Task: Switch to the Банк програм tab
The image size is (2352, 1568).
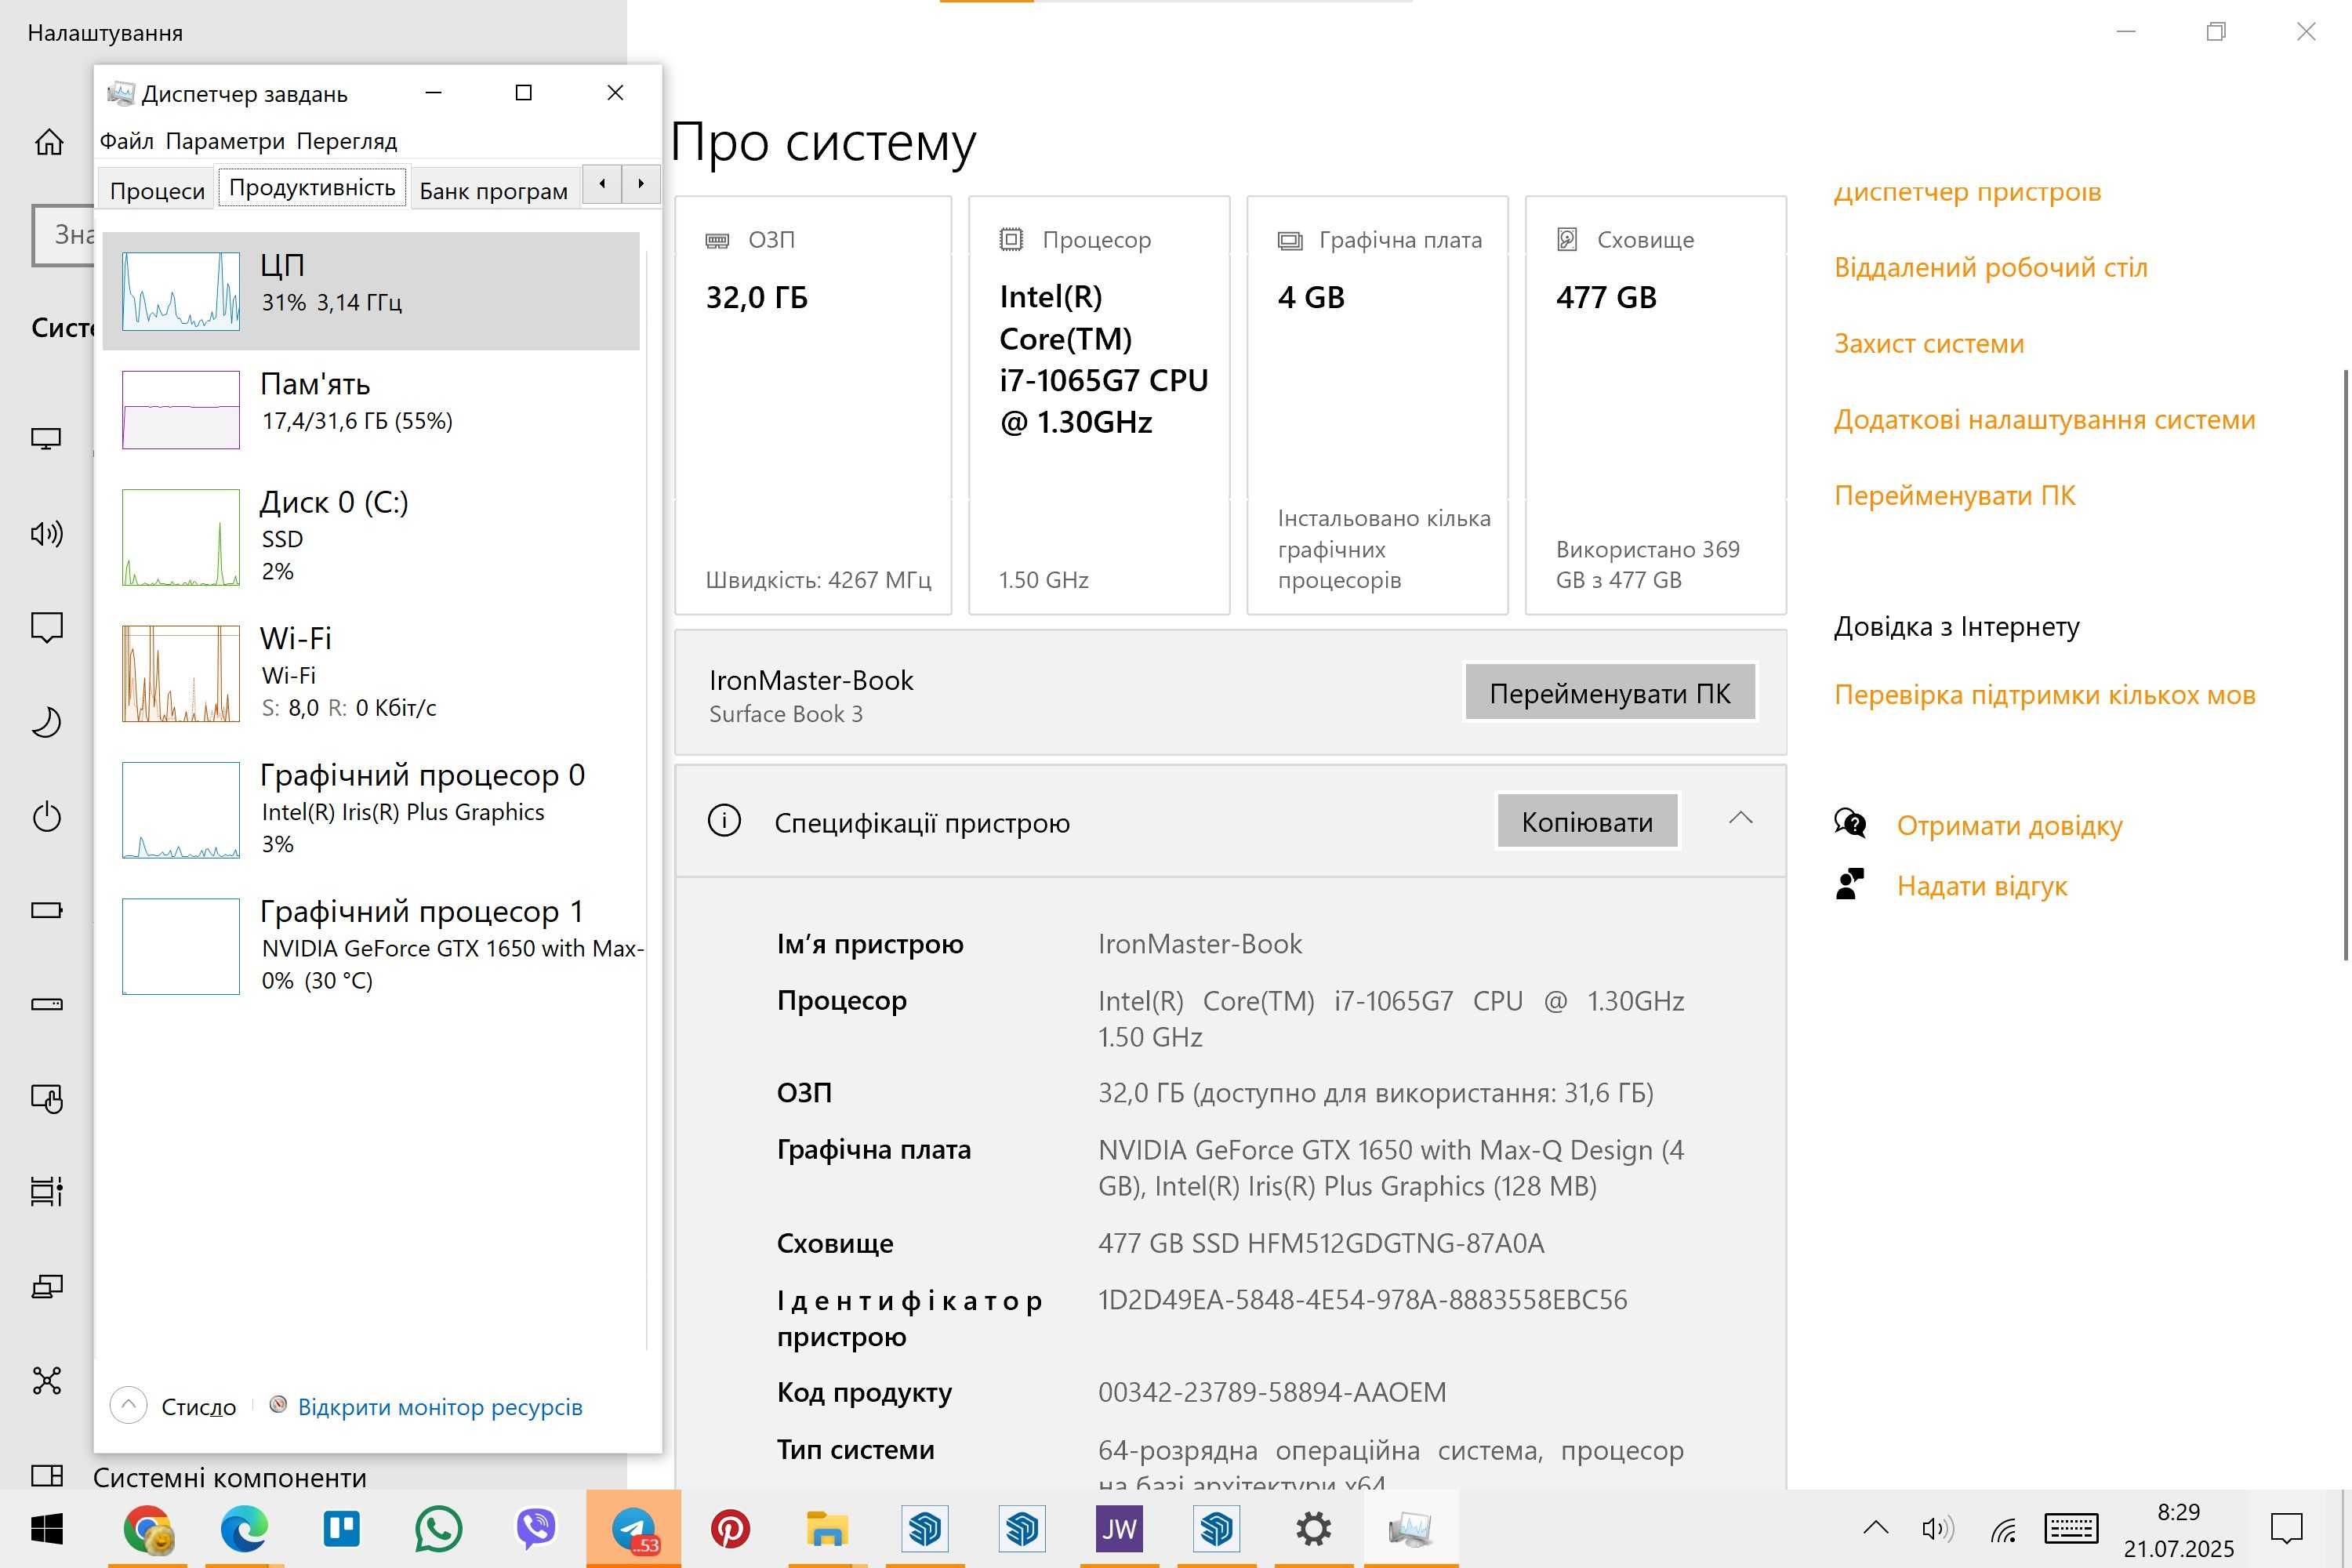Action: pyautogui.click(x=493, y=190)
